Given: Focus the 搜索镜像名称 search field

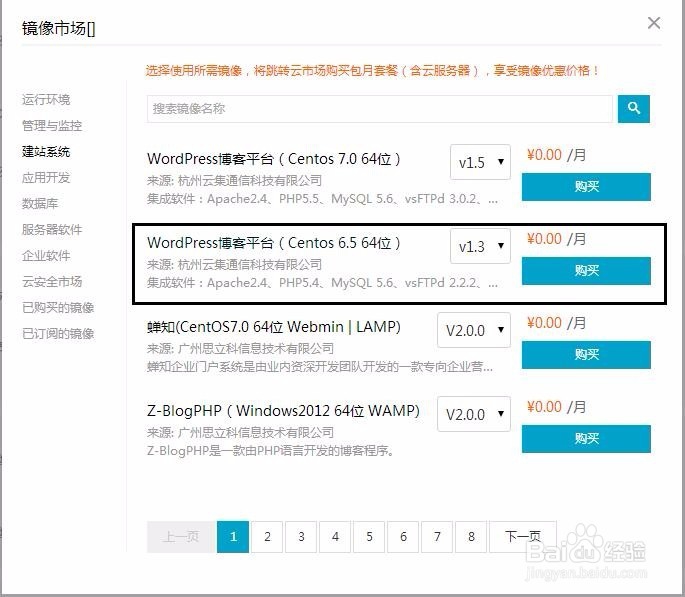Looking at the screenshot, I should [x=380, y=109].
